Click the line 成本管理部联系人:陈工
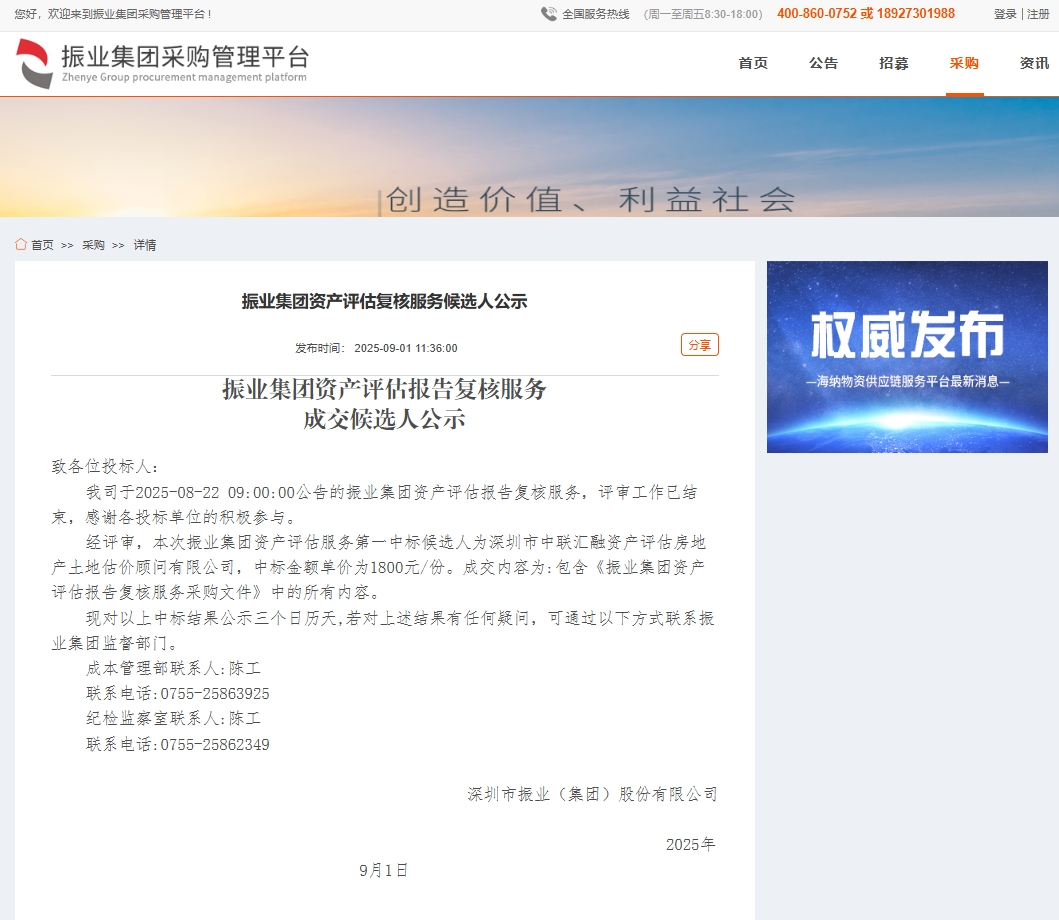 click(x=173, y=668)
